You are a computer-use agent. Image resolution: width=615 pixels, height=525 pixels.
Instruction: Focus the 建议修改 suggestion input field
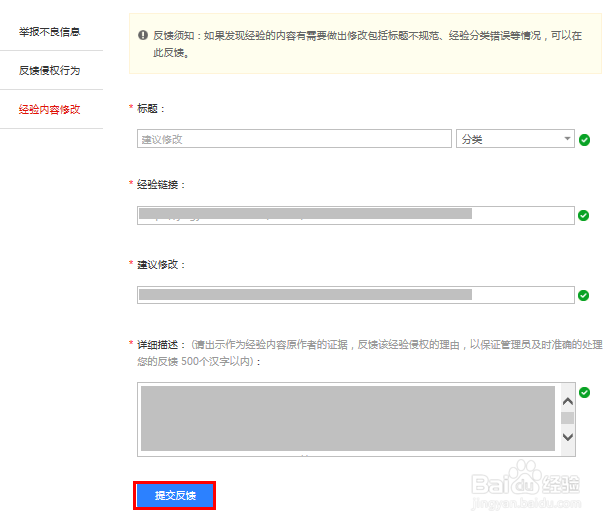pyautogui.click(x=356, y=295)
